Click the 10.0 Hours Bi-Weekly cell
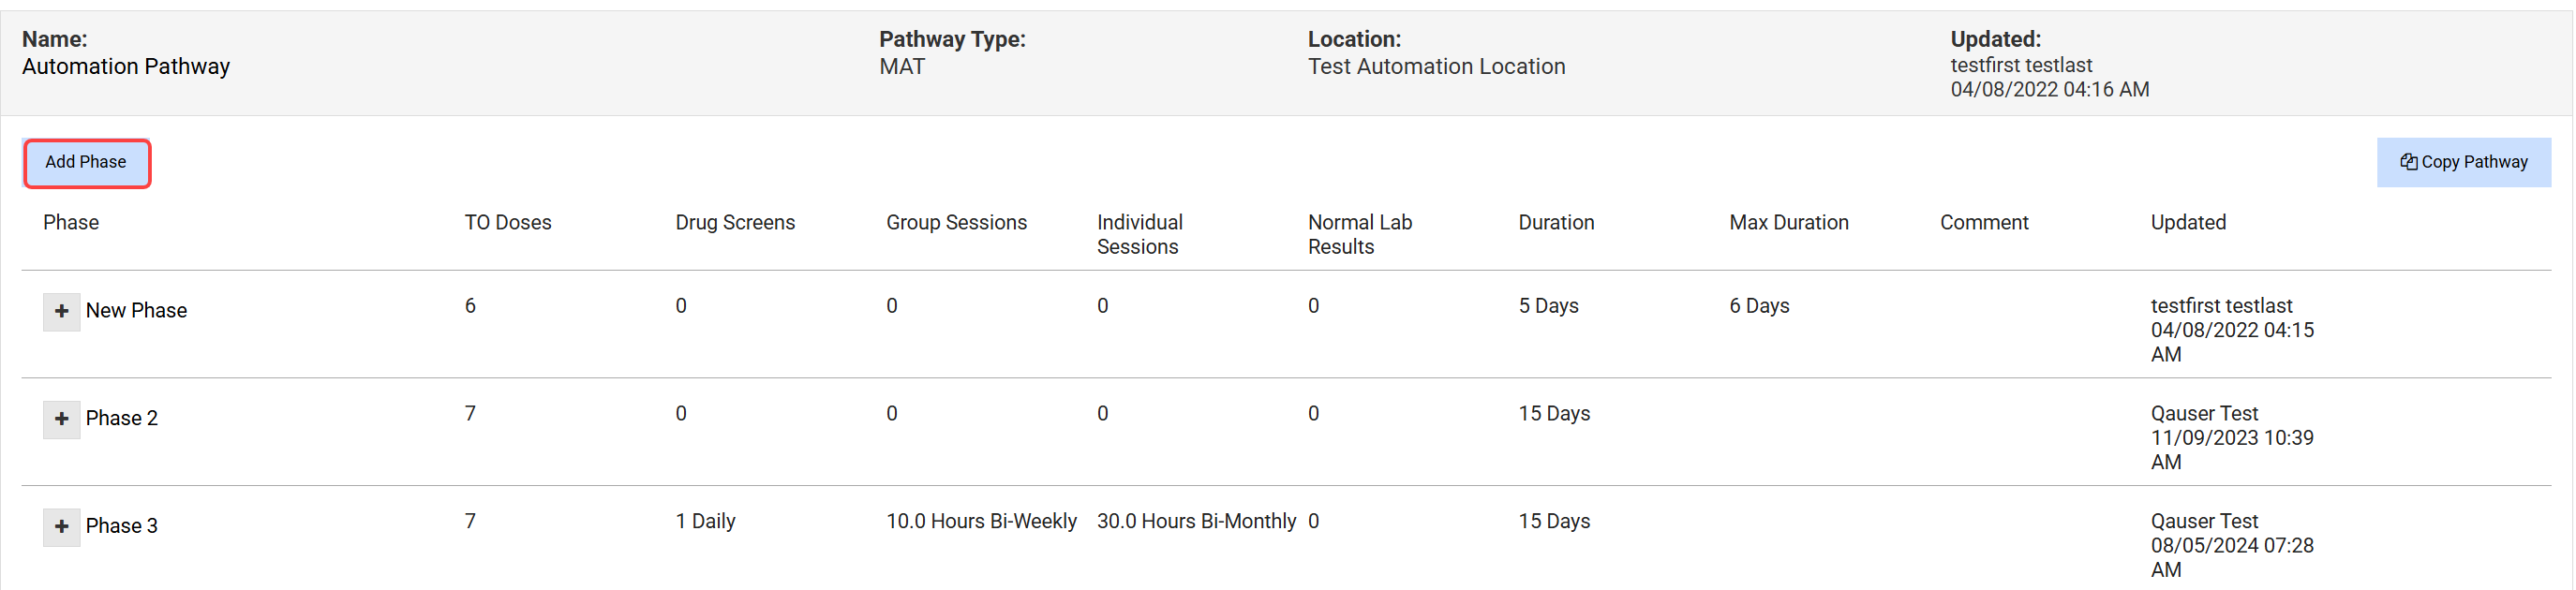Viewport: 2576px width, 590px height. point(980,521)
